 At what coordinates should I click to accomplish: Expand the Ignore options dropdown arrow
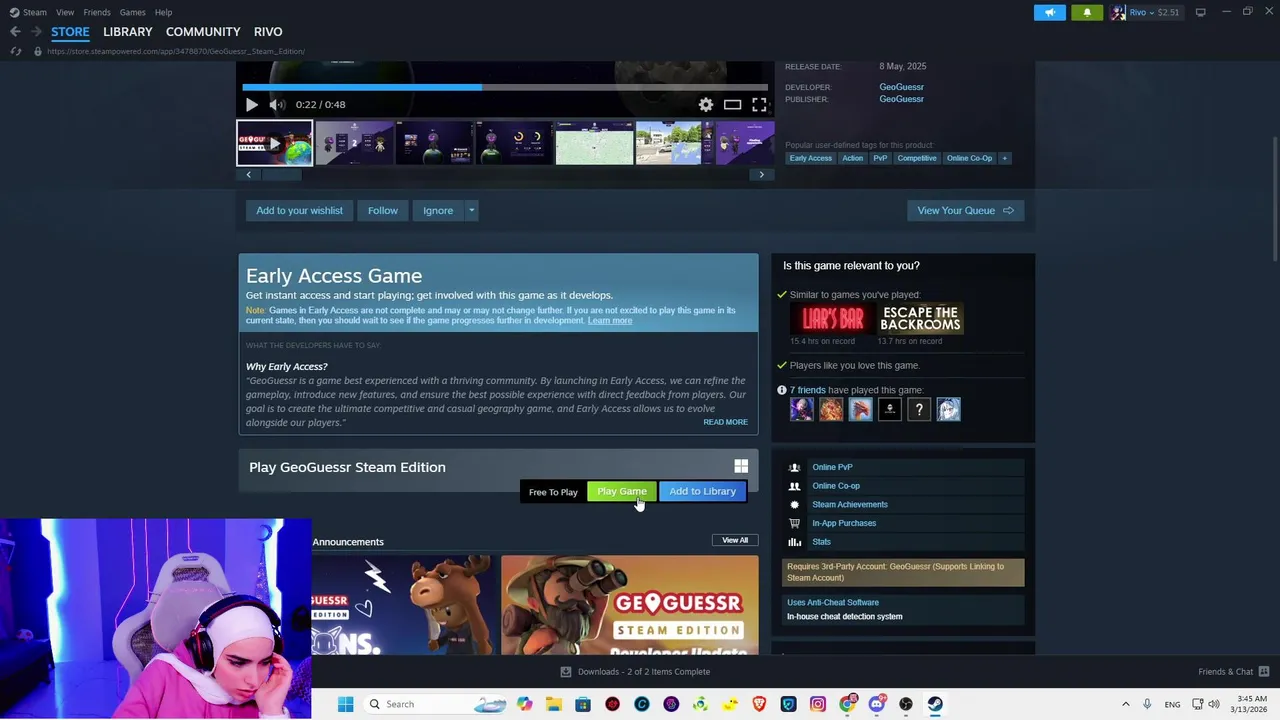[x=471, y=211]
